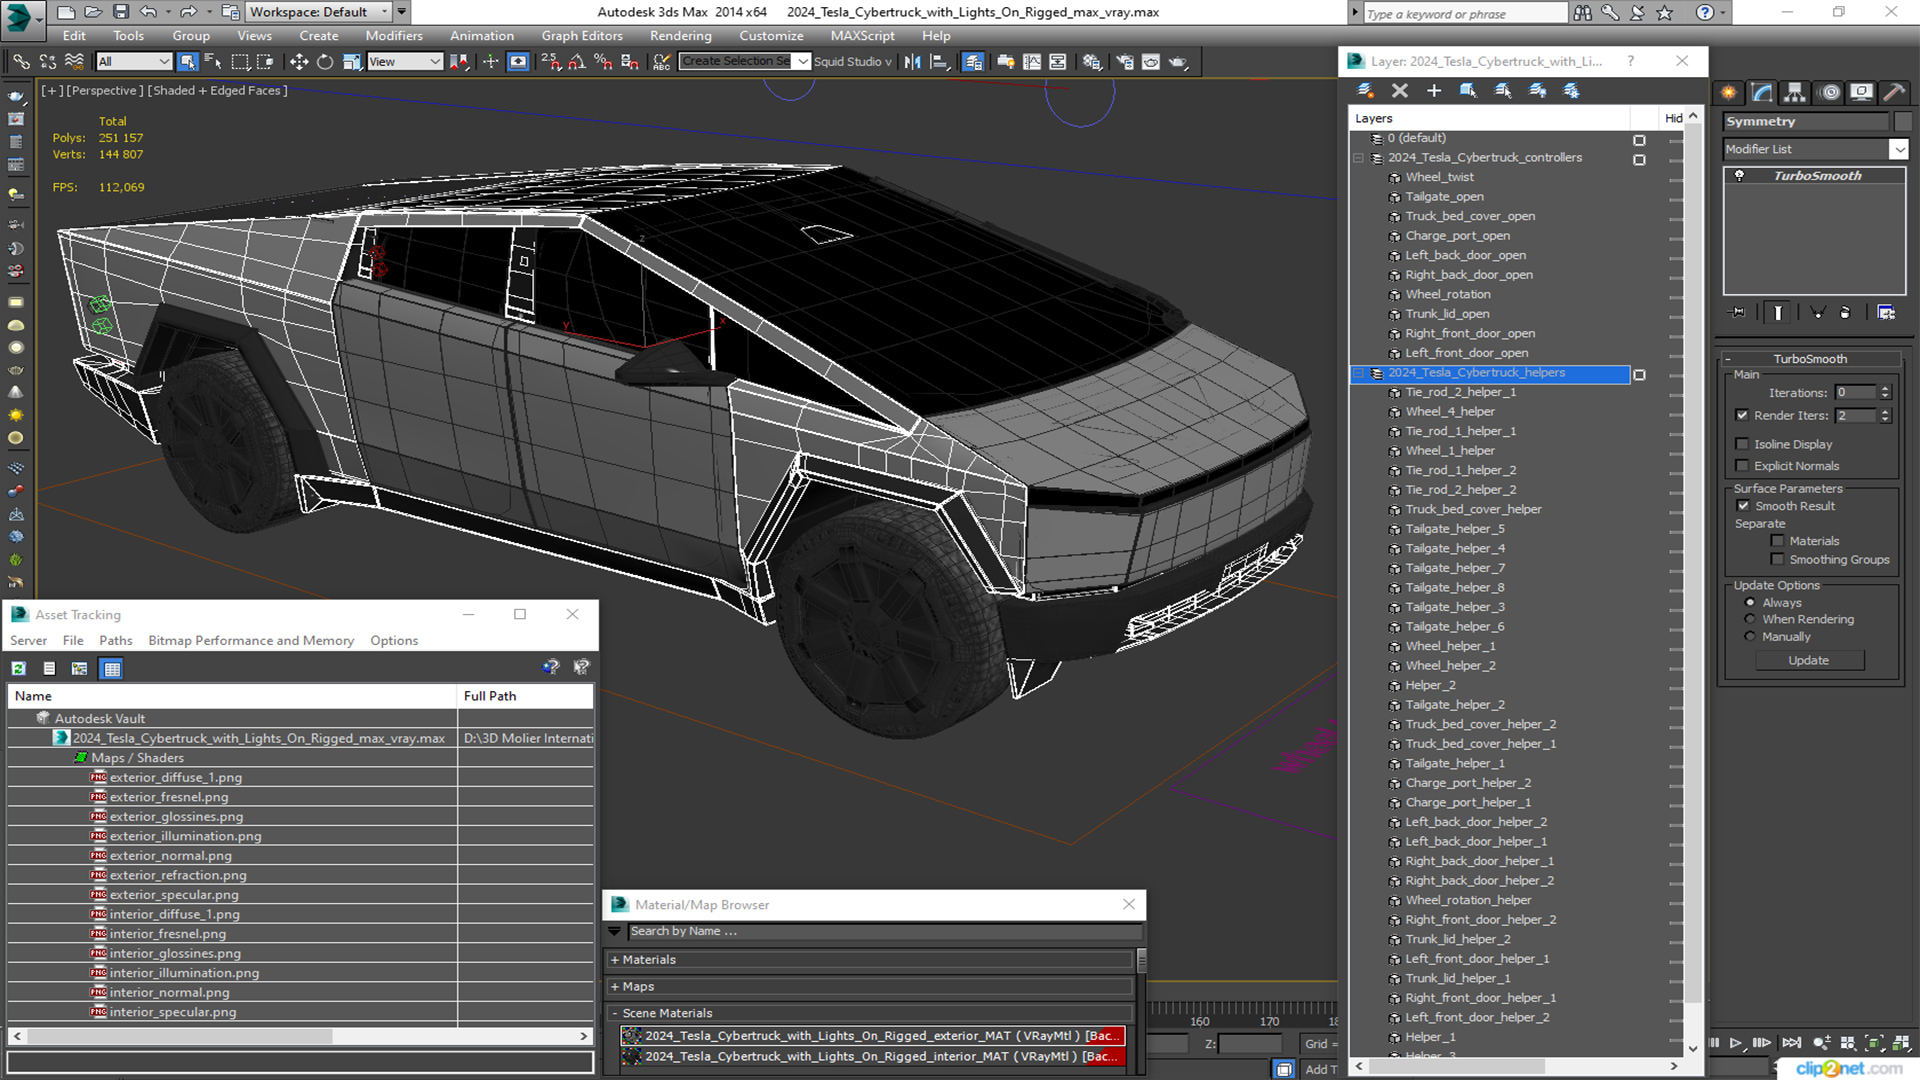Select the Select and Rotate tool
This screenshot has width=1920, height=1080.
coord(325,62)
